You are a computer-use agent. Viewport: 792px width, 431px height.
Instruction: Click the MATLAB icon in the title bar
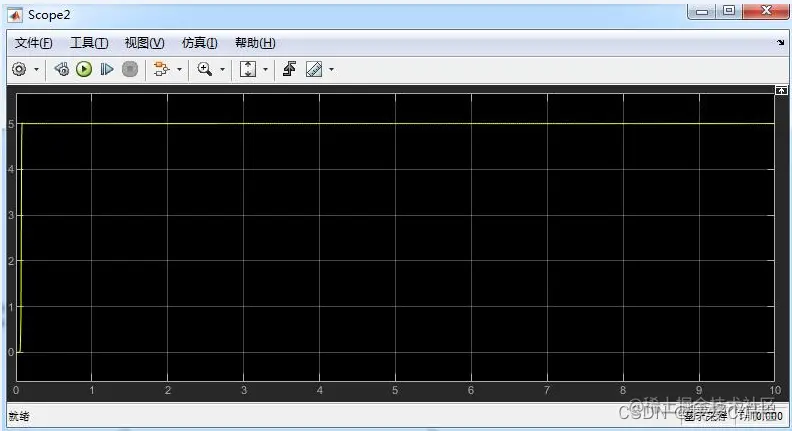point(15,15)
